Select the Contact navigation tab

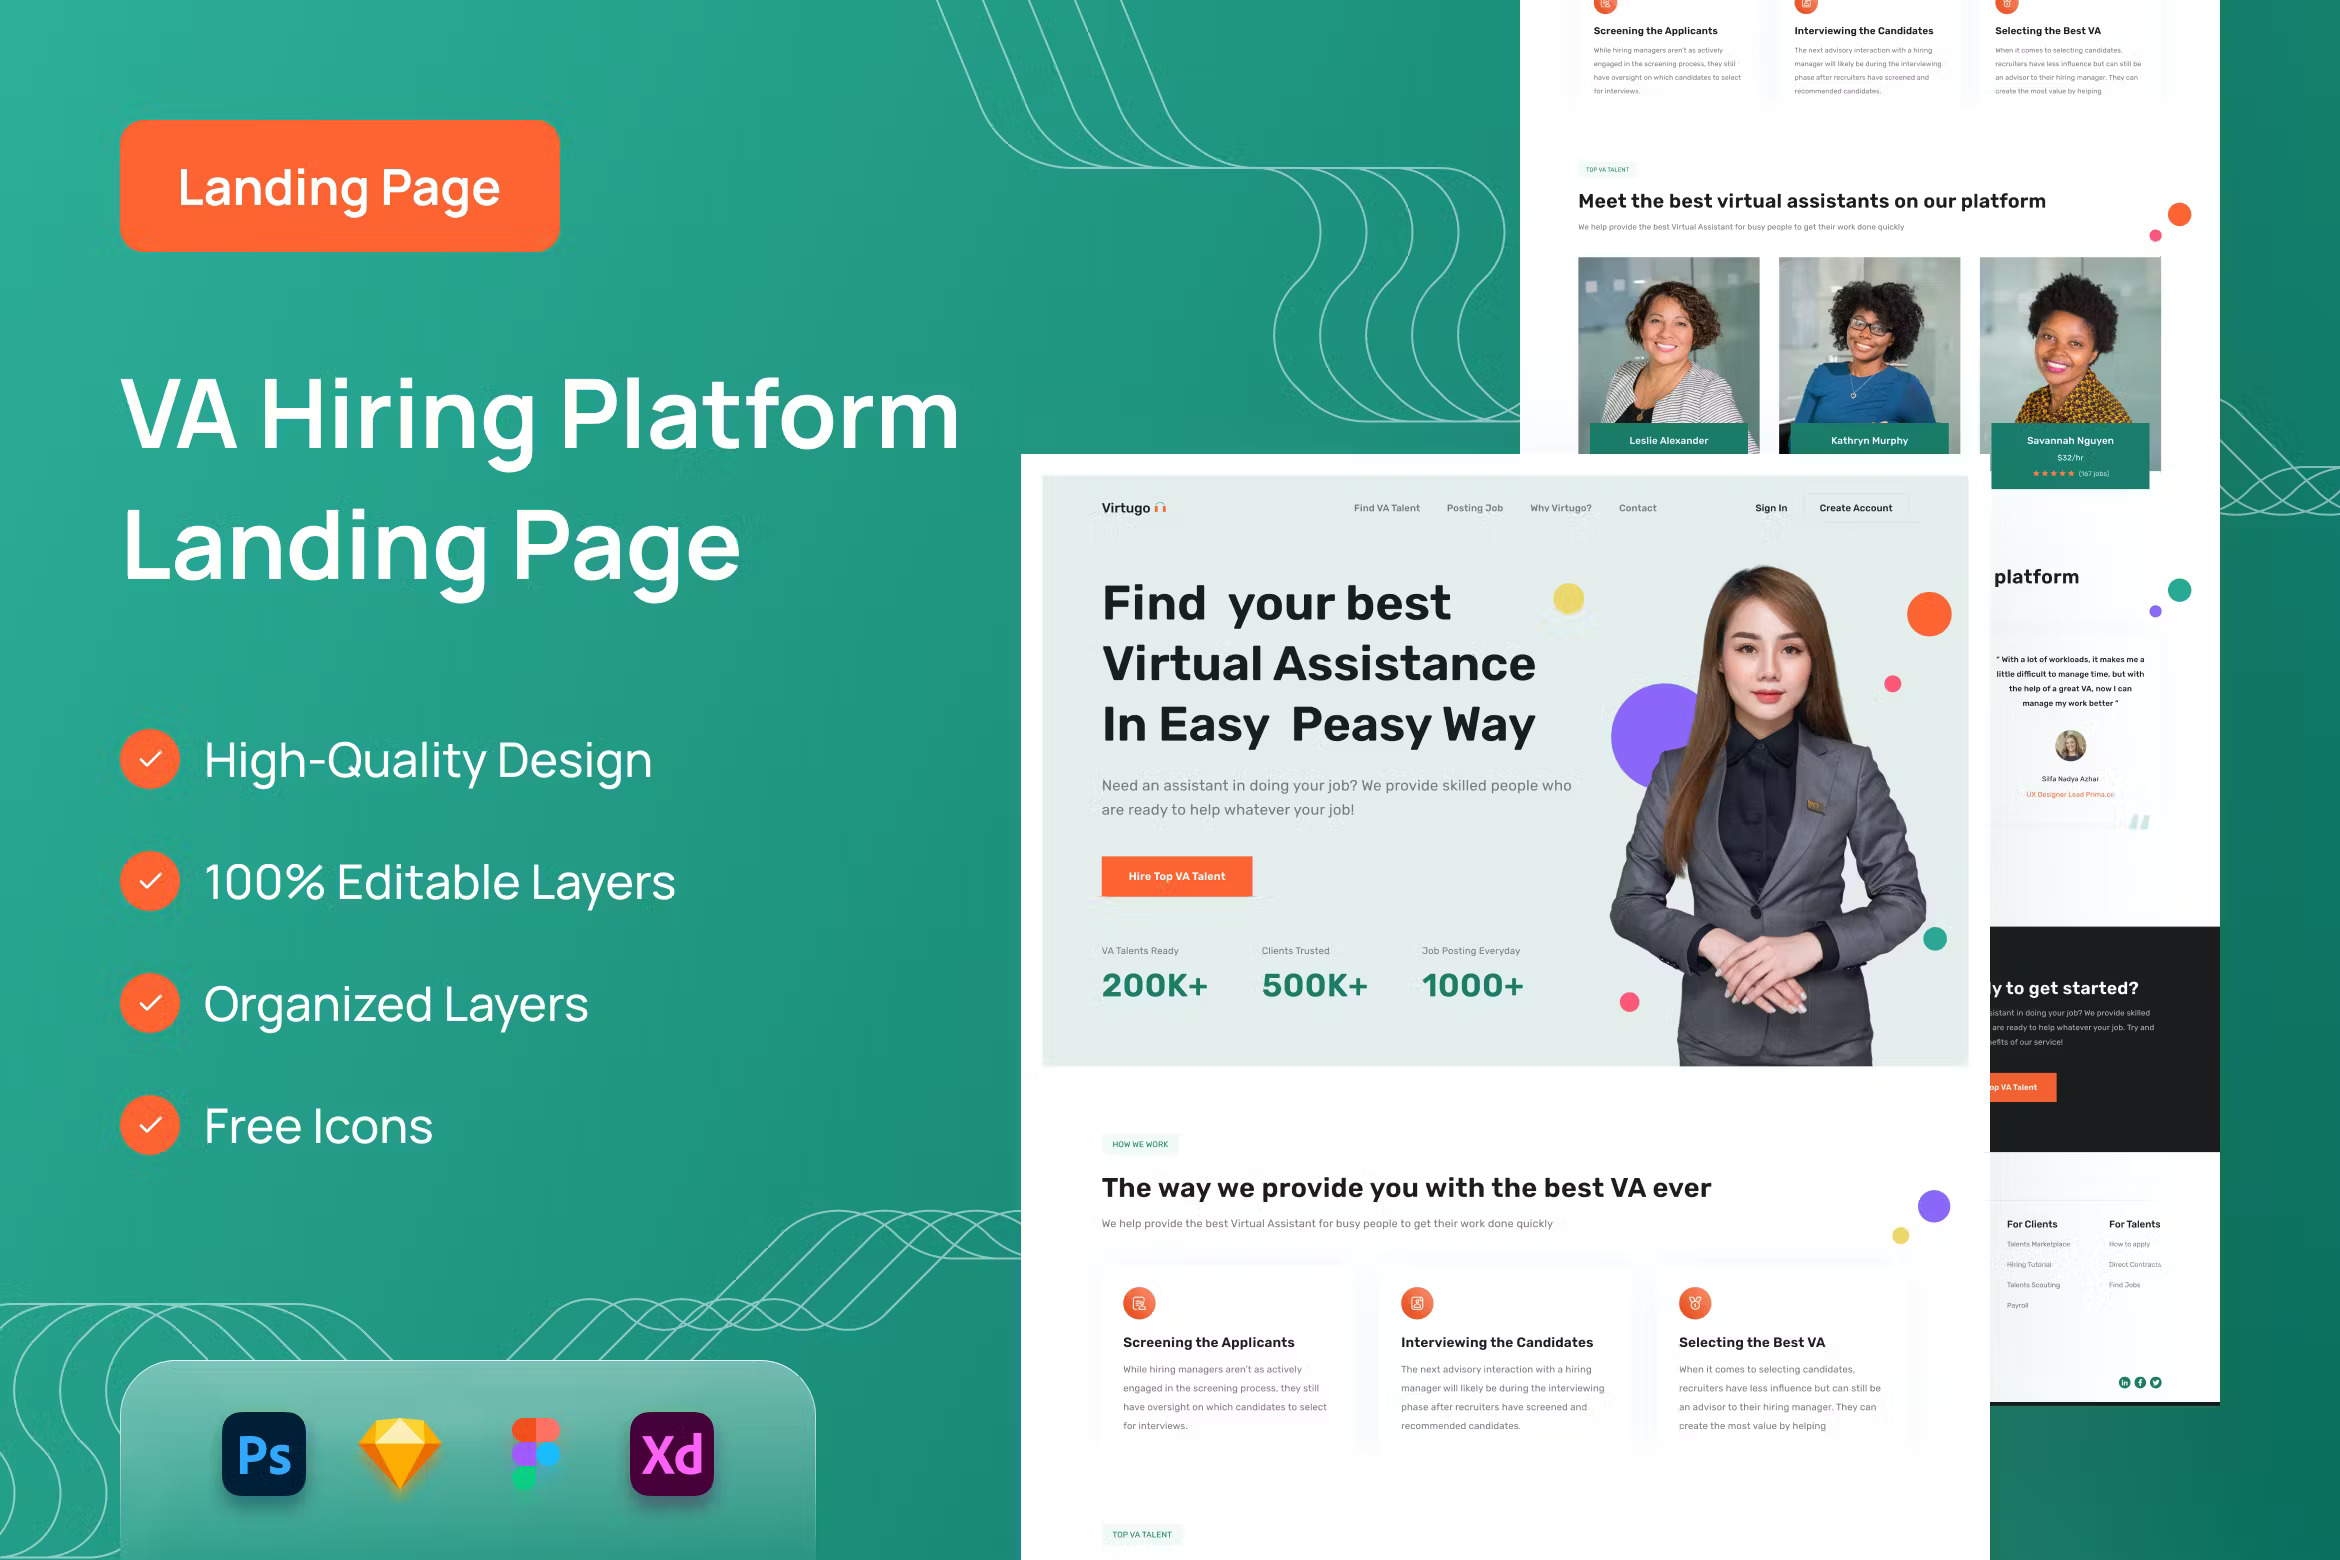coord(1637,508)
